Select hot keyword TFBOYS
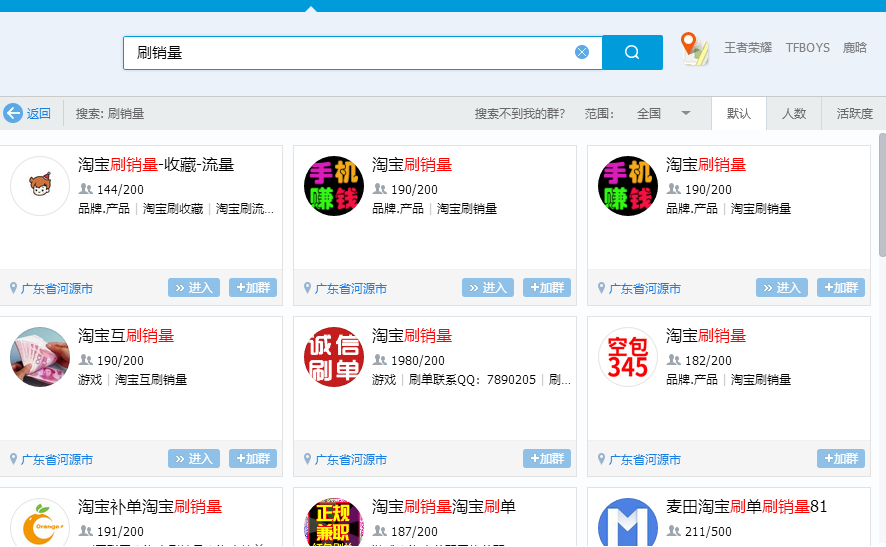The image size is (886, 547). point(807,48)
